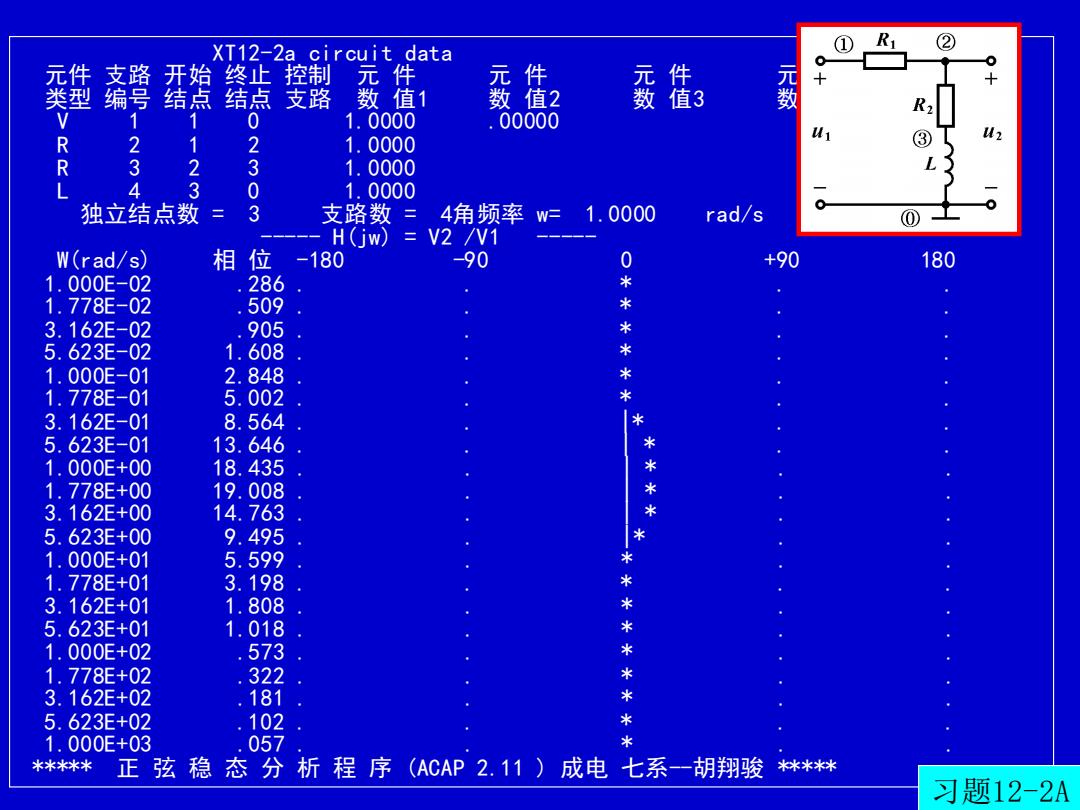The height and width of the screenshot is (810, 1080).
Task: Click the -180 axis label
Action: pyautogui.click(x=320, y=260)
